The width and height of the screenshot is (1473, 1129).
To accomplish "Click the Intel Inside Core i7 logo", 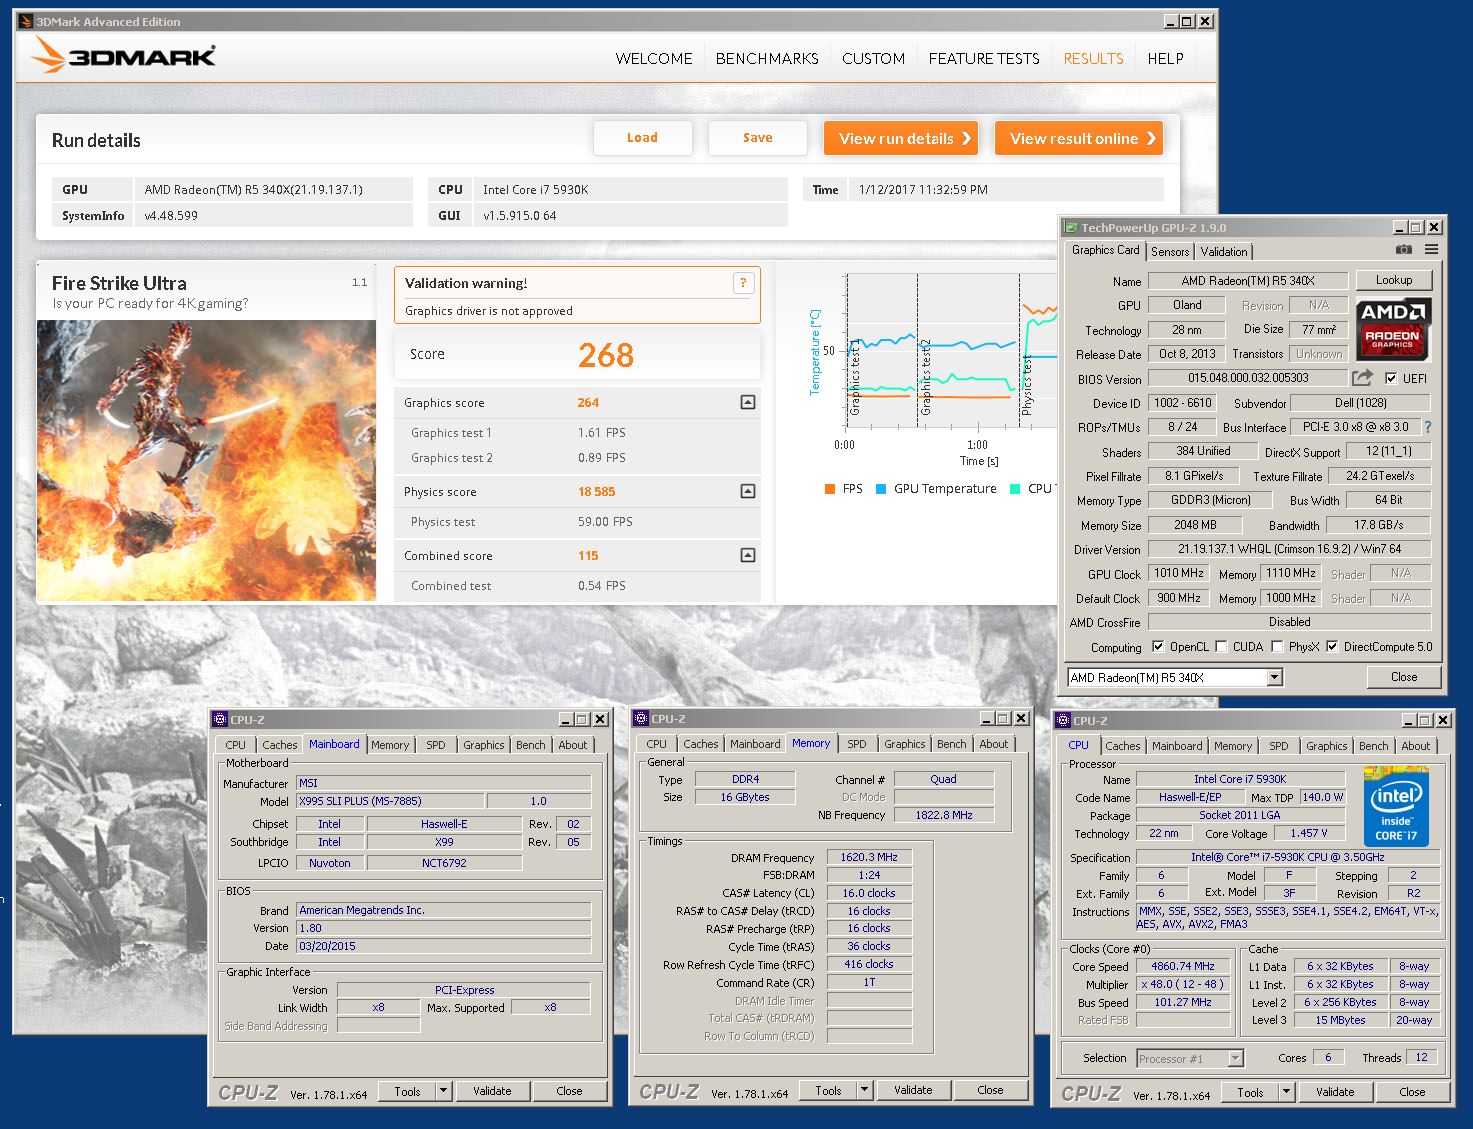I will [x=1396, y=806].
